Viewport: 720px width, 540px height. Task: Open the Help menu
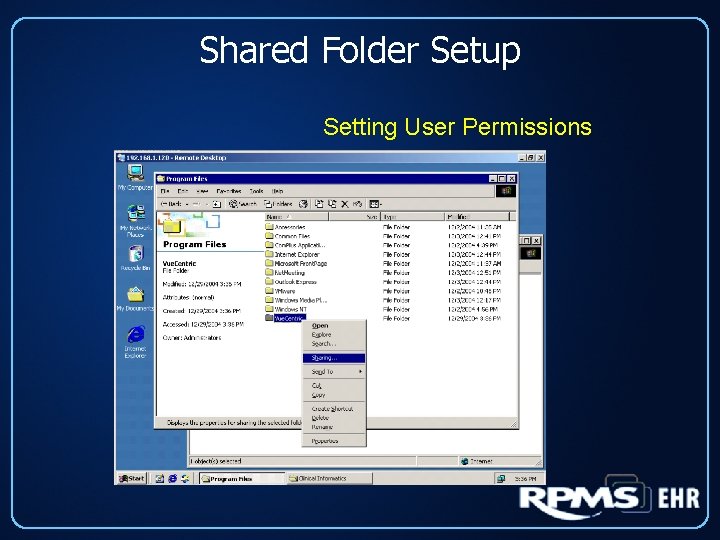click(277, 191)
